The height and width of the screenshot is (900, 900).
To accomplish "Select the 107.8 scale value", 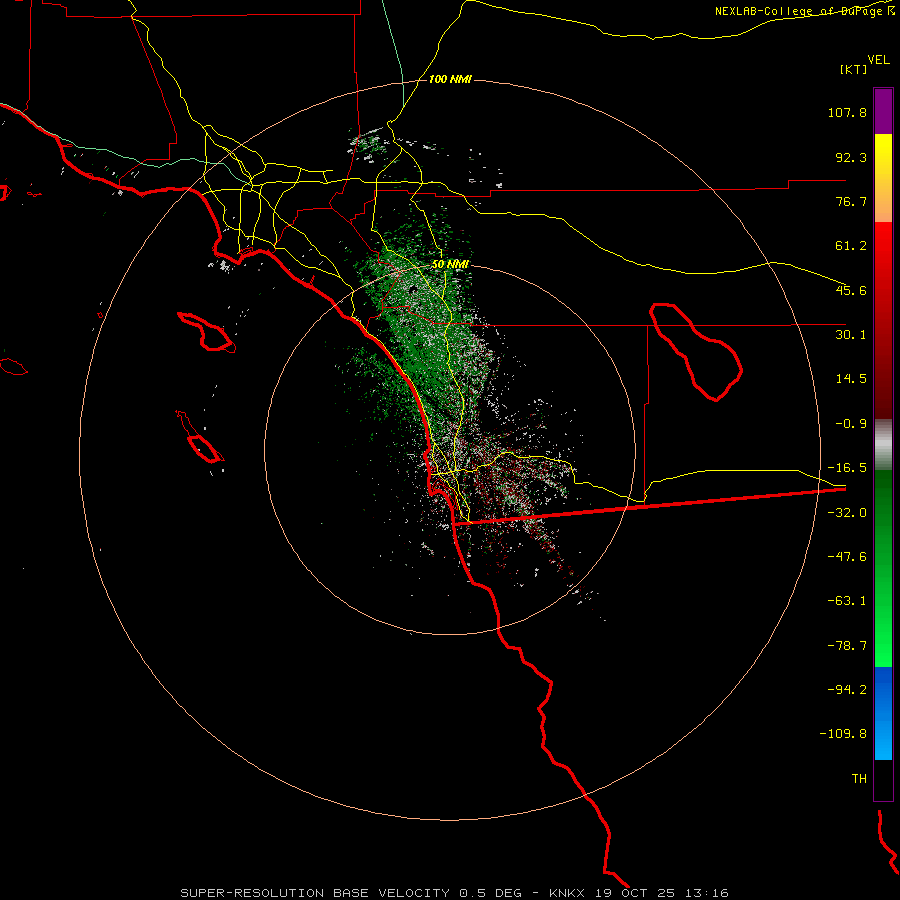I will coord(847,112).
